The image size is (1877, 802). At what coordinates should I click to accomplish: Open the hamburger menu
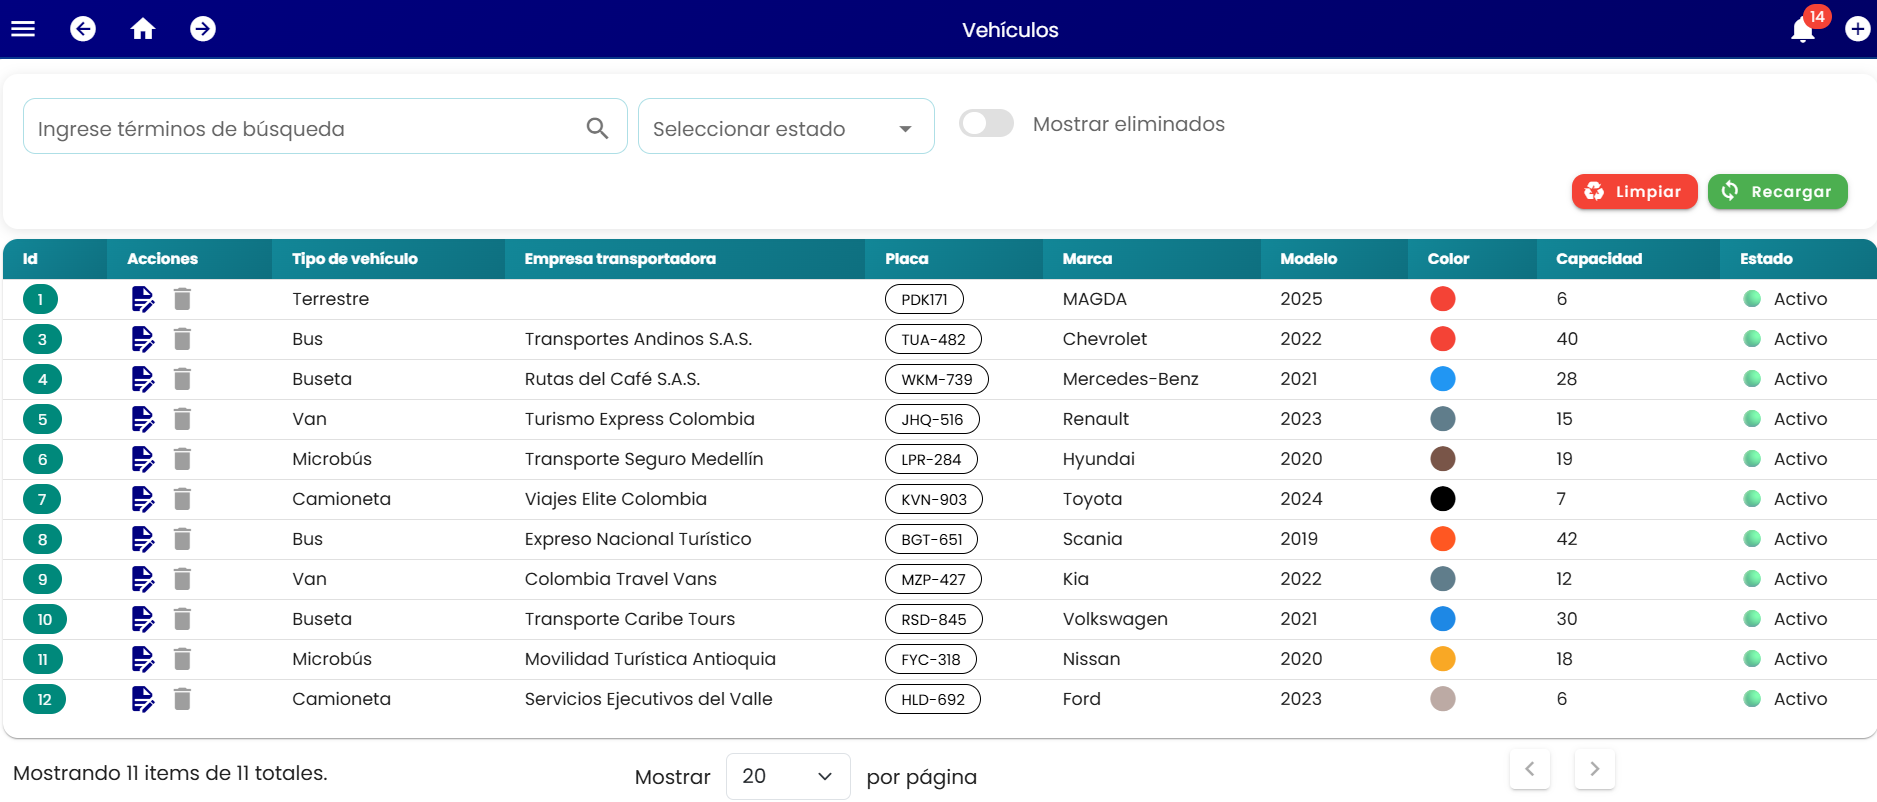[23, 29]
